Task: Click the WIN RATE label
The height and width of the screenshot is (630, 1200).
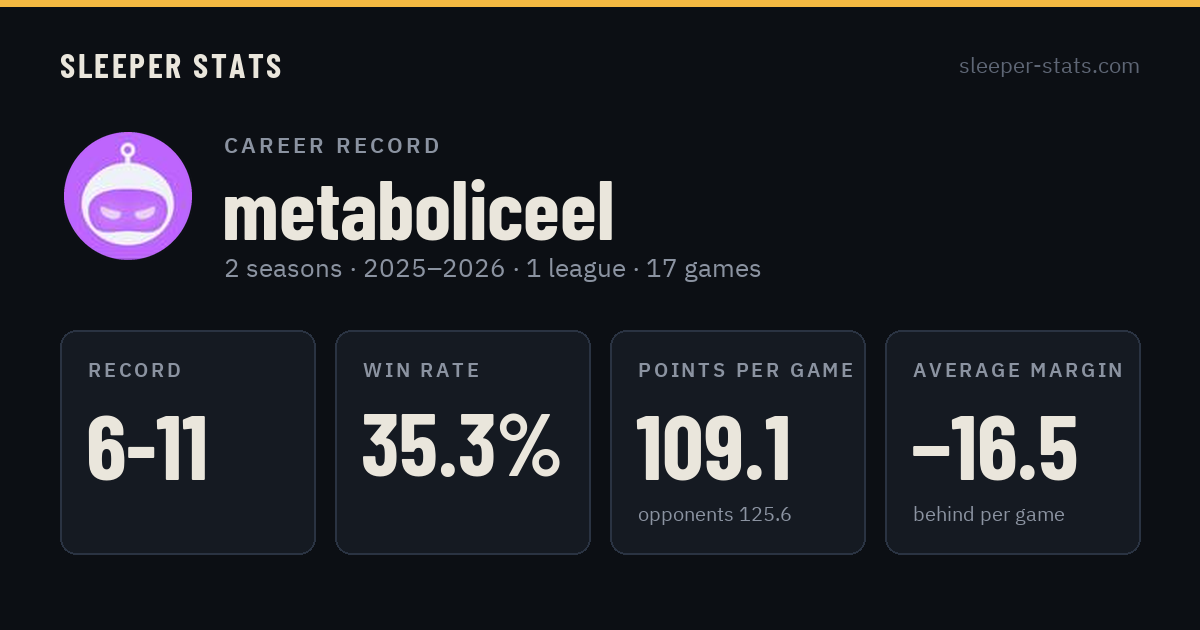Action: tap(422, 371)
